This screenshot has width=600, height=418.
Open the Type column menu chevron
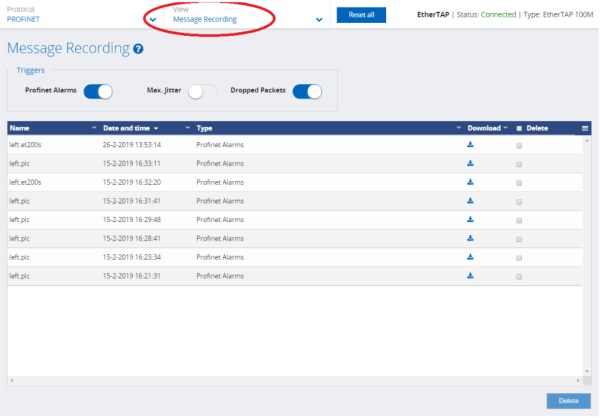pyautogui.click(x=458, y=127)
